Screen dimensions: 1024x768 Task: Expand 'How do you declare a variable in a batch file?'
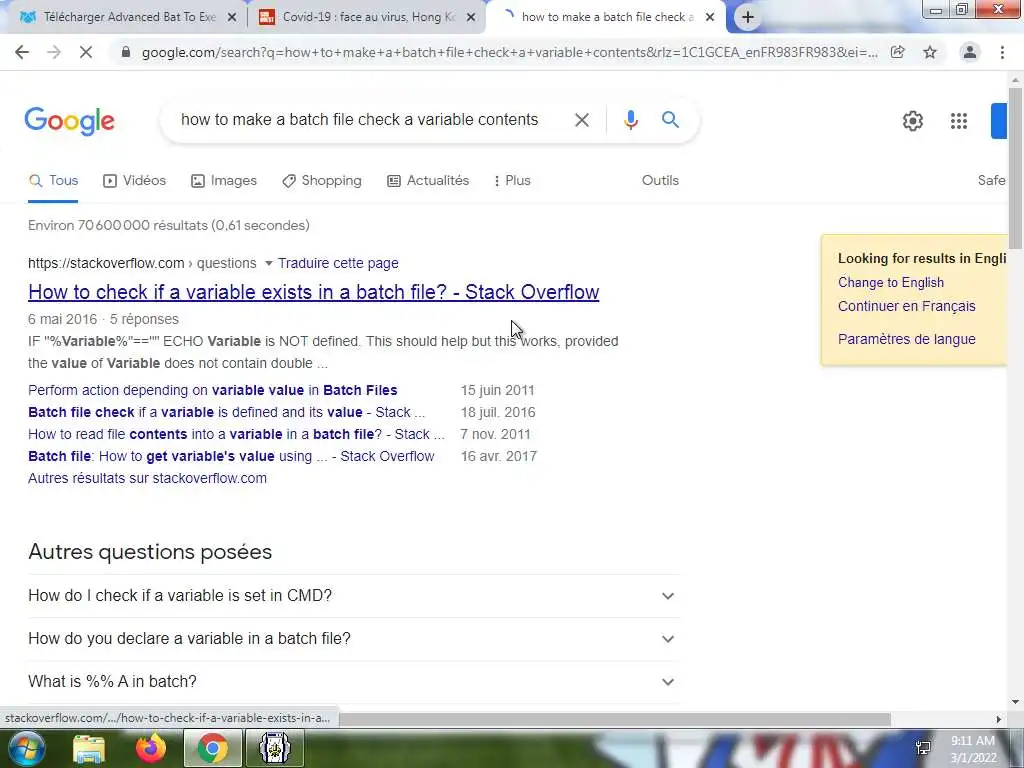pos(354,639)
